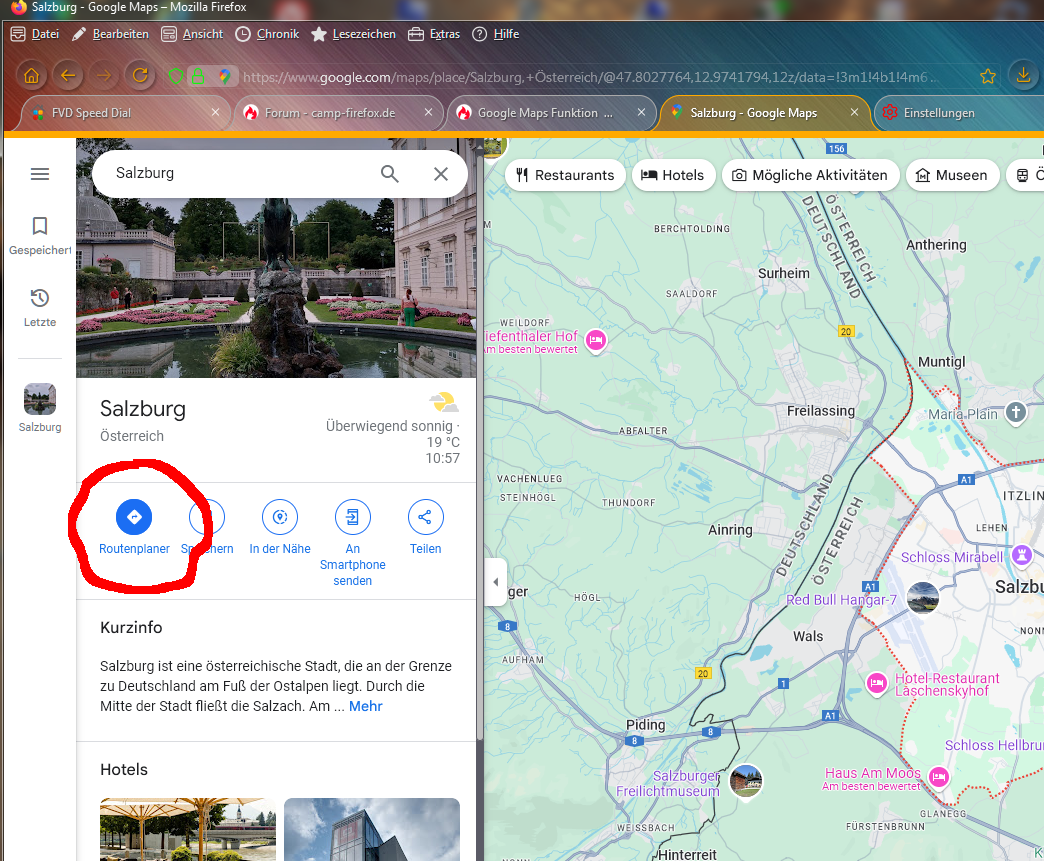Open the weather icon for Salzburg
Screen dimensions: 1044x861
click(444, 402)
